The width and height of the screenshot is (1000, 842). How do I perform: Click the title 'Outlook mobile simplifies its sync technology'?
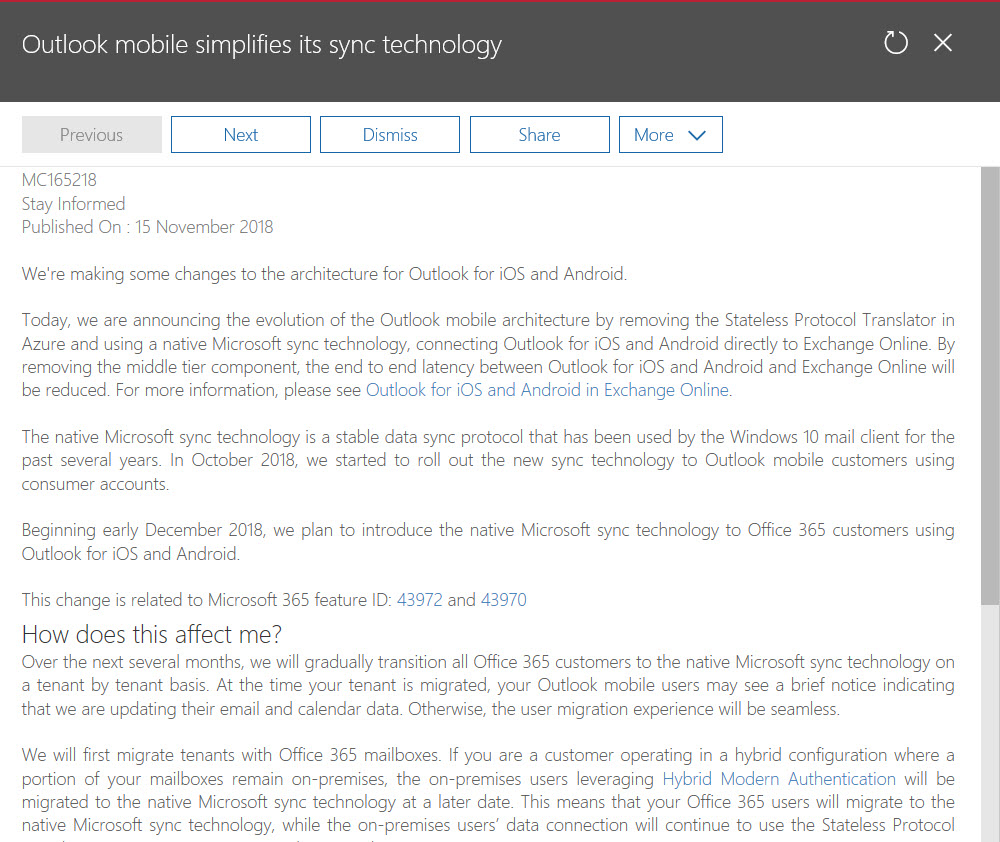(x=261, y=45)
